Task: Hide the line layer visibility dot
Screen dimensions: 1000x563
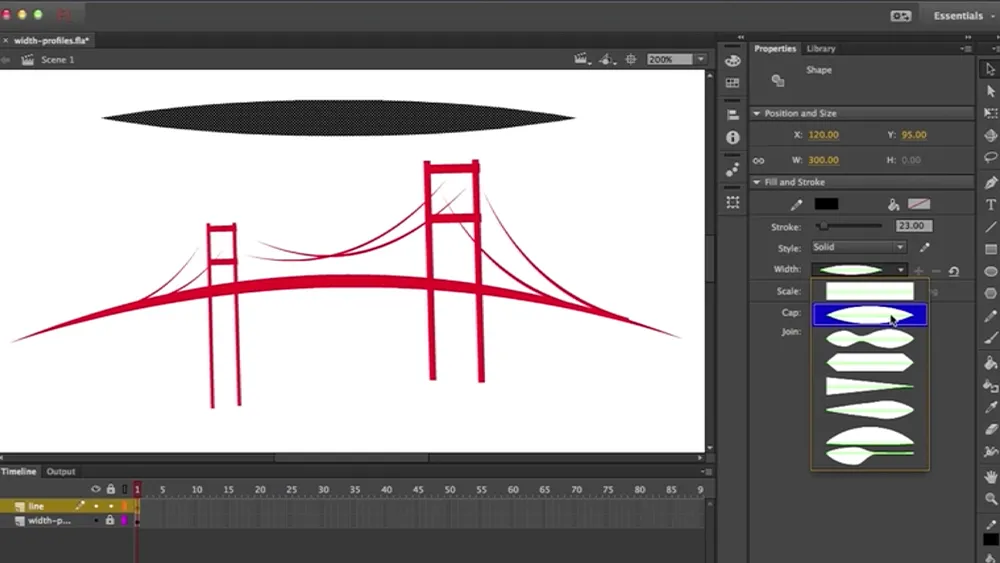Action: coord(96,506)
